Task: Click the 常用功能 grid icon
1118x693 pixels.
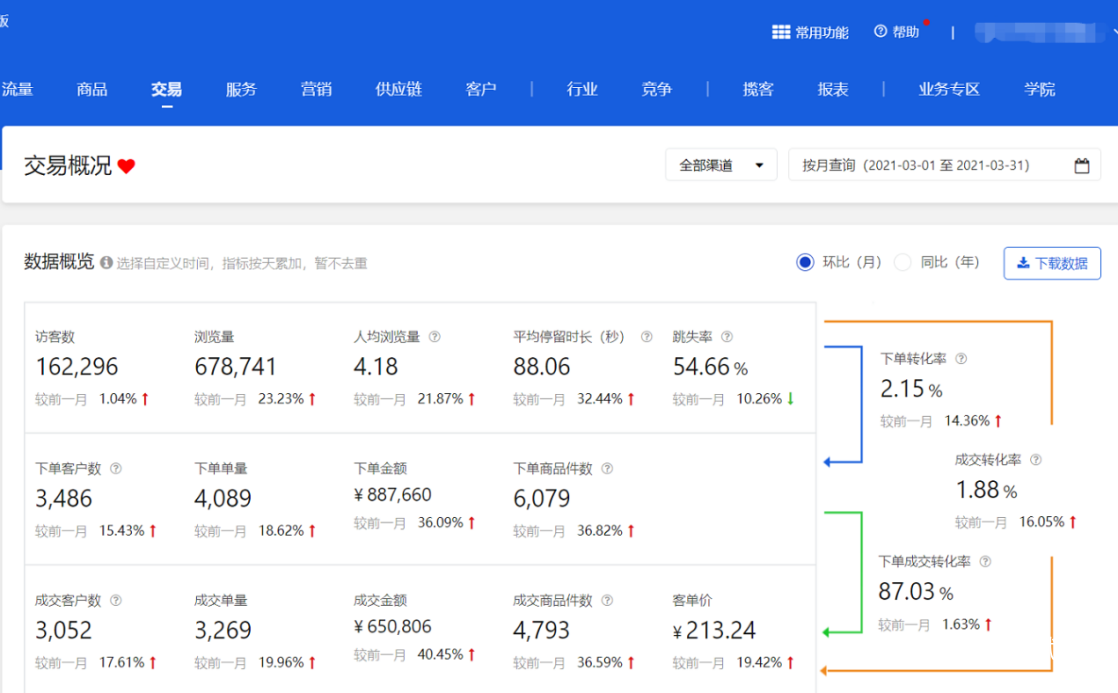Action: click(x=780, y=31)
